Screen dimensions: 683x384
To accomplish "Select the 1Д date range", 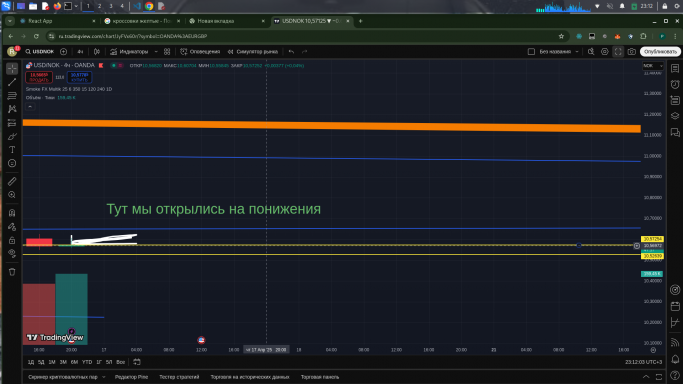I will [30, 362].
